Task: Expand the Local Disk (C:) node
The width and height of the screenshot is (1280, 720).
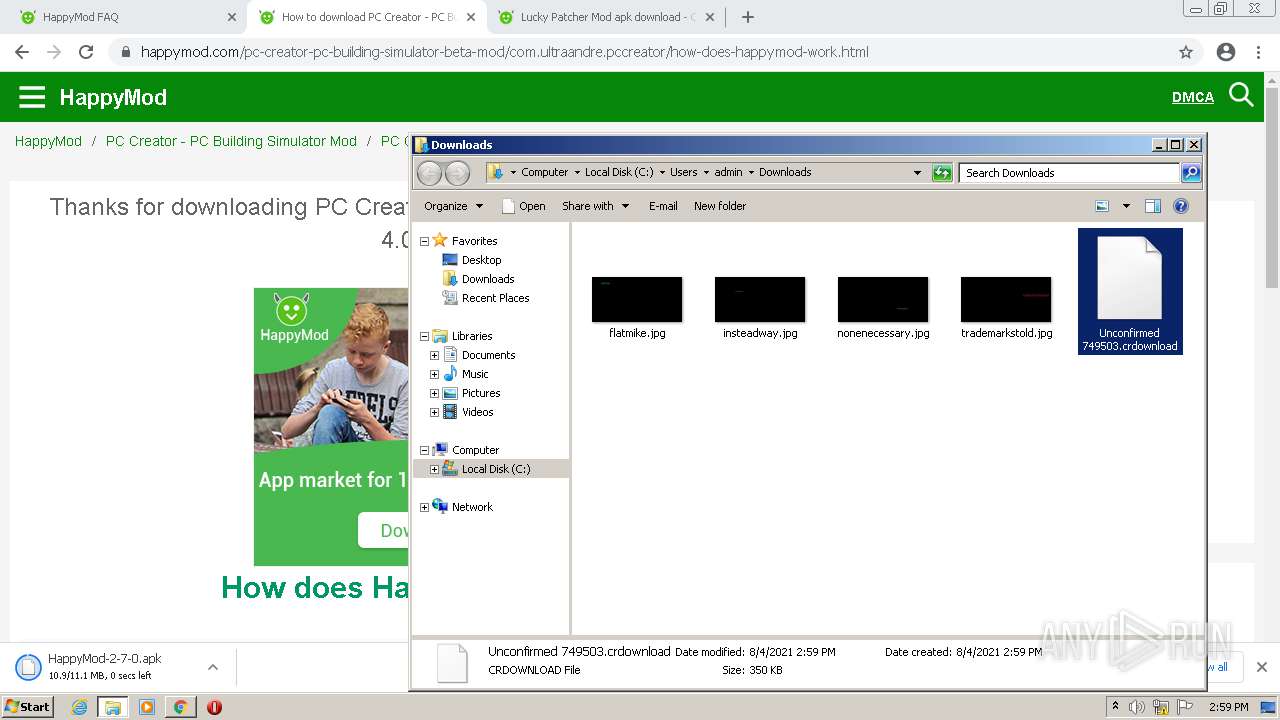Action: (434, 469)
